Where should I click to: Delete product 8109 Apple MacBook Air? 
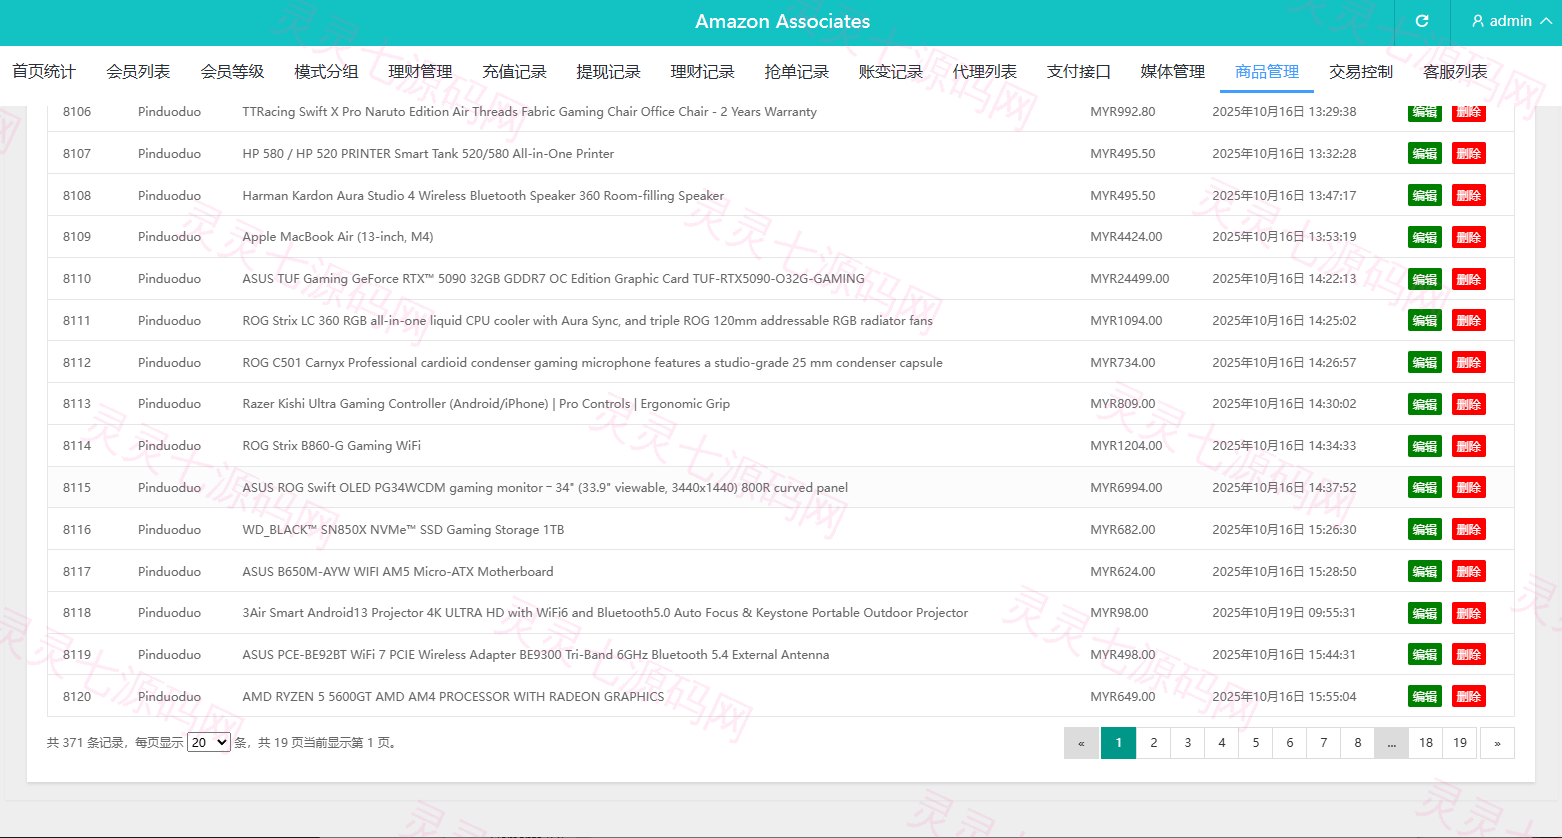pos(1469,237)
